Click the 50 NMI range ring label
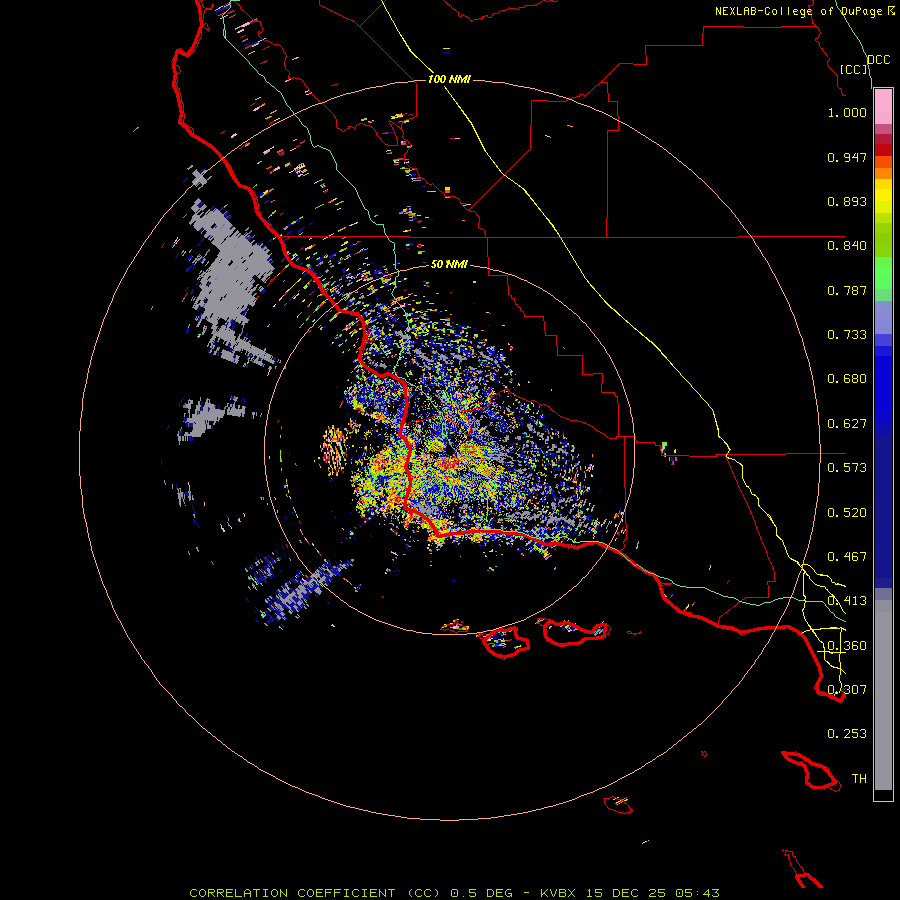Image resolution: width=900 pixels, height=900 pixels. pos(449,264)
